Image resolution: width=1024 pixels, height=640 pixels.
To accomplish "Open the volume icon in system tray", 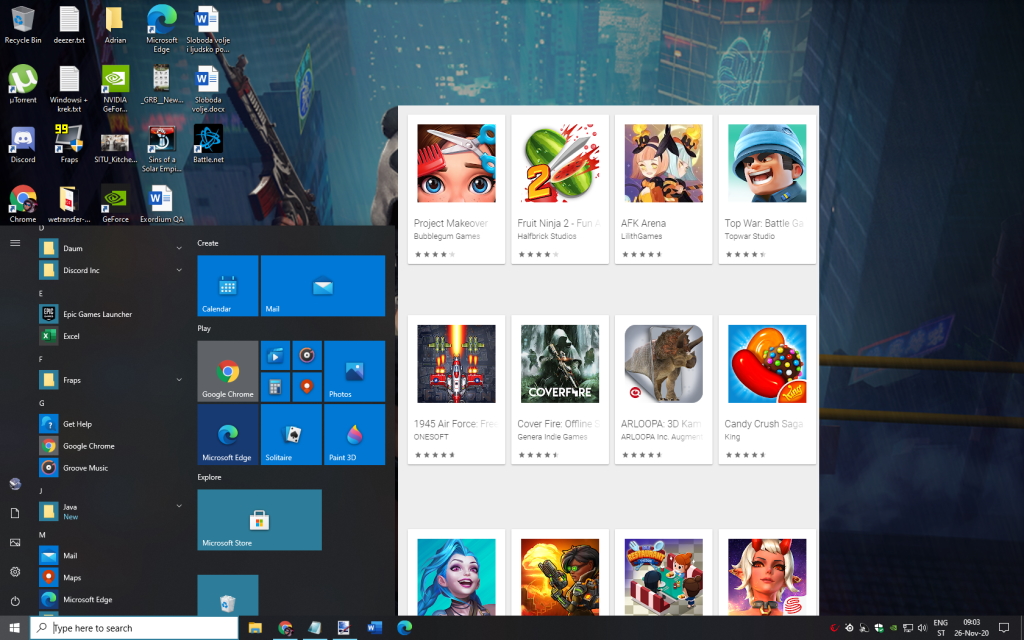I will click(922, 628).
